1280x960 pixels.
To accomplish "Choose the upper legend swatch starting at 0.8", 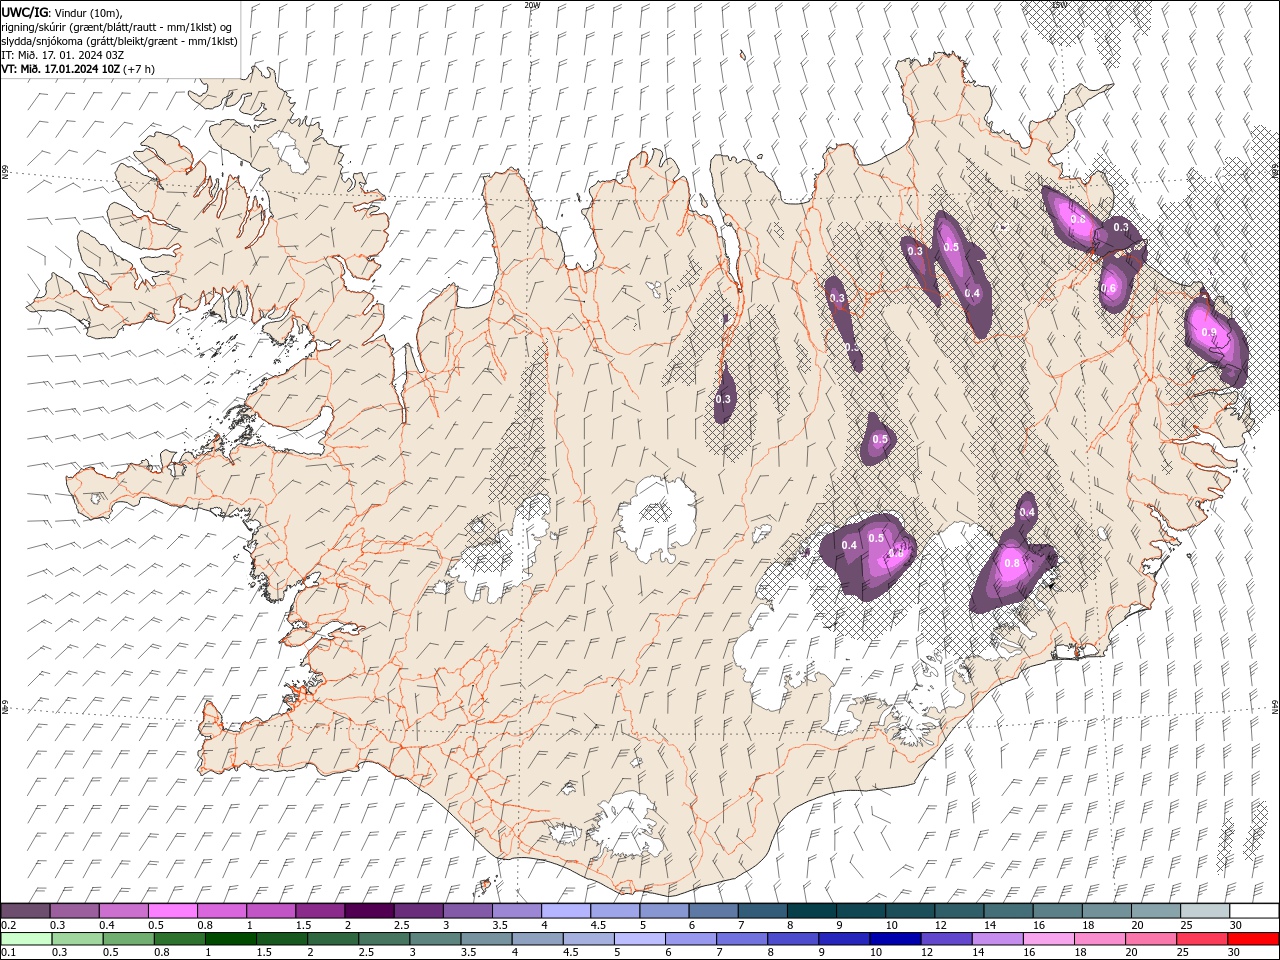I will click(222, 911).
